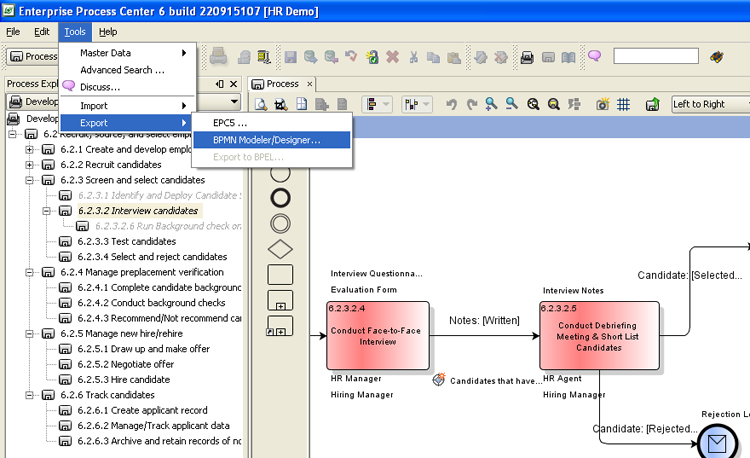Collapse the 6.2.5 Manage new hire/rehire node
Image resolution: width=750 pixels, height=458 pixels.
pyautogui.click(x=30, y=334)
